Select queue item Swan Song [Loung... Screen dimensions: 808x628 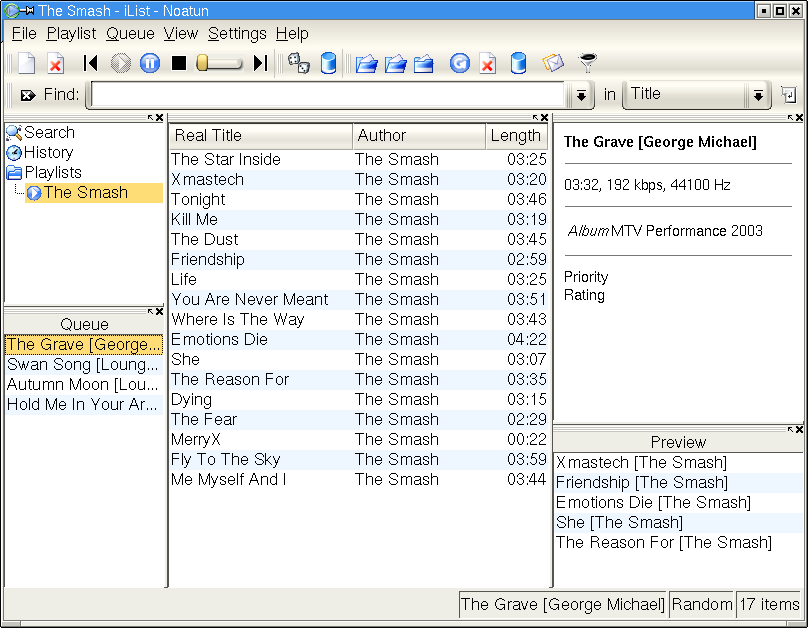(x=84, y=365)
